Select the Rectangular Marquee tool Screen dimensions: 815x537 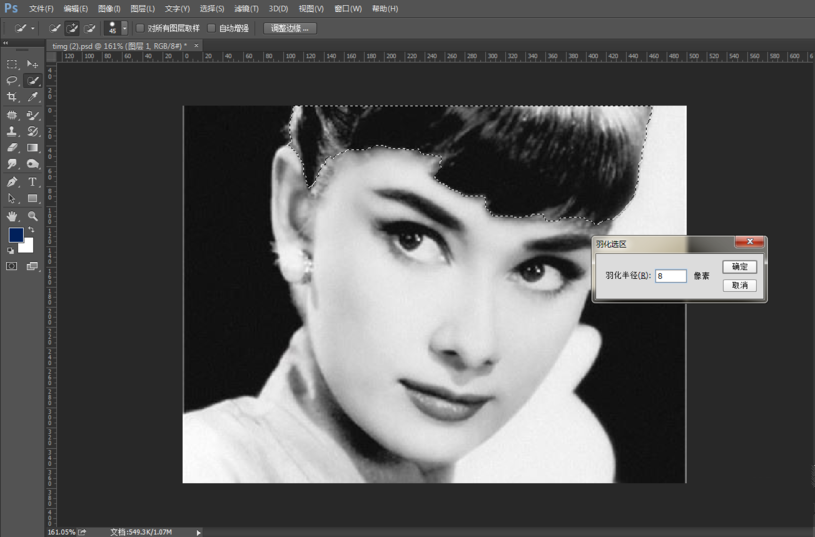[x=12, y=64]
